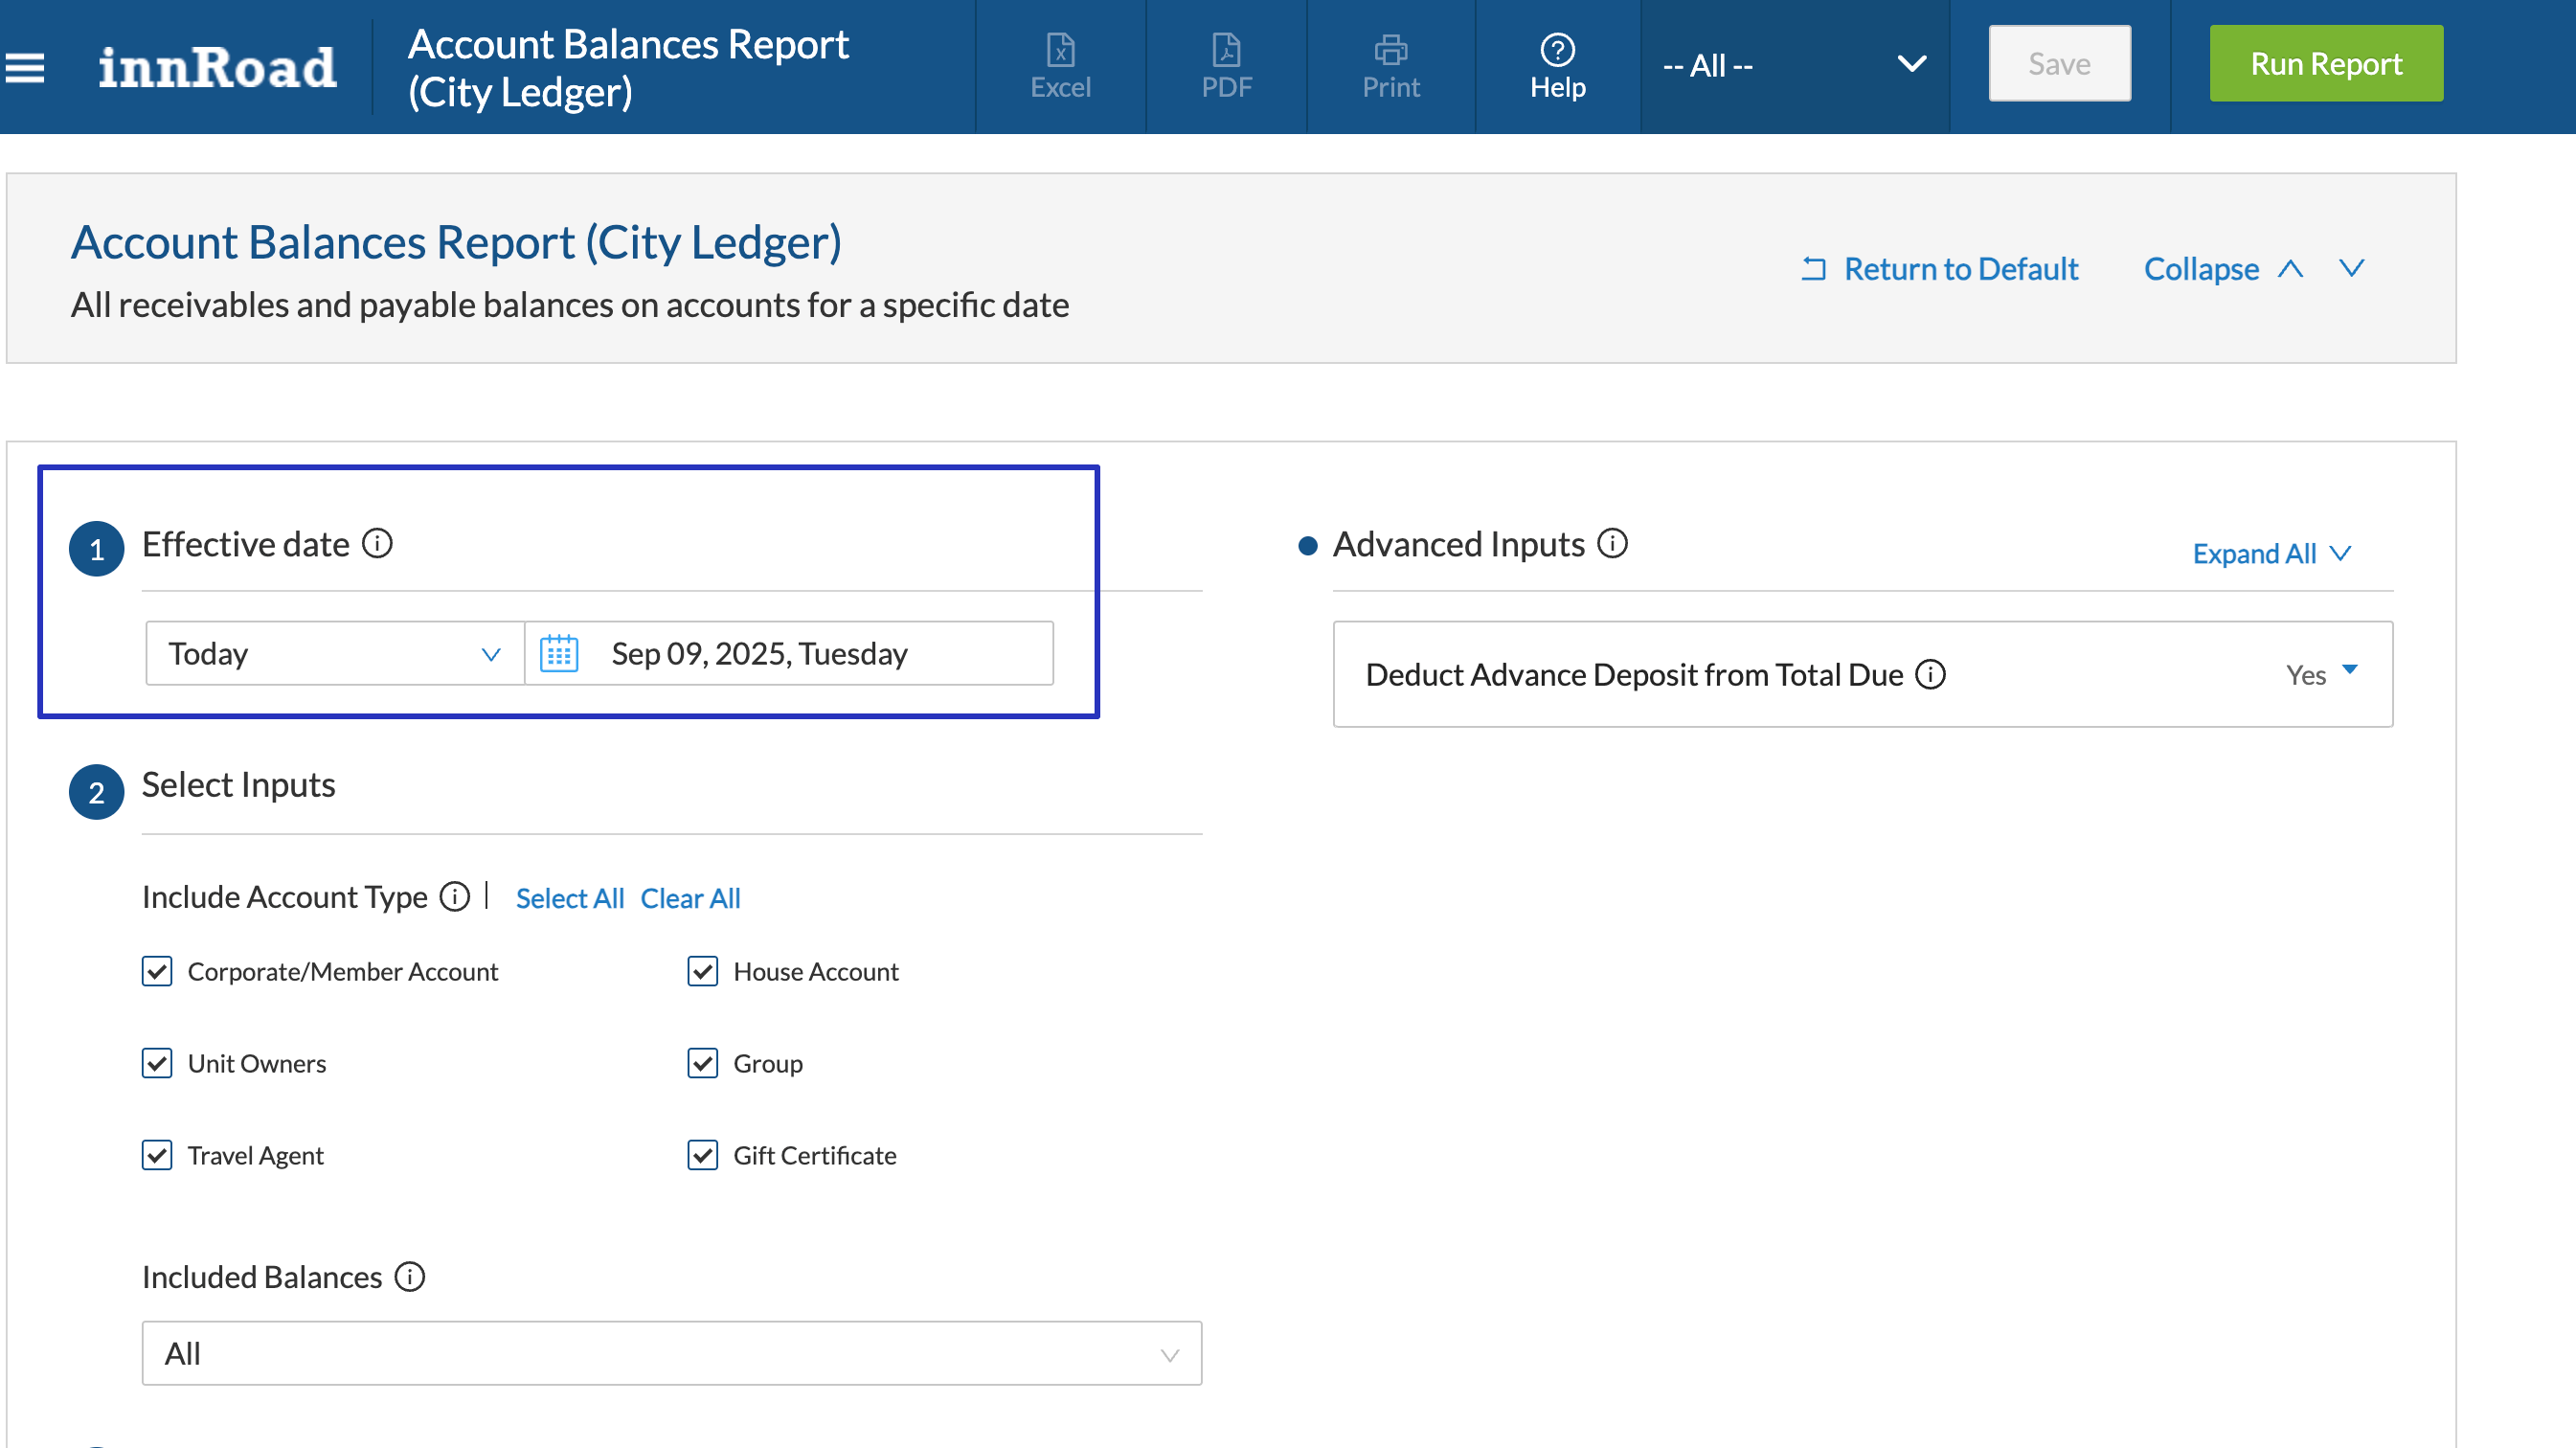Screen dimensions: 2576x1448
Task: Open the hamburger navigation menu
Action: (25, 68)
